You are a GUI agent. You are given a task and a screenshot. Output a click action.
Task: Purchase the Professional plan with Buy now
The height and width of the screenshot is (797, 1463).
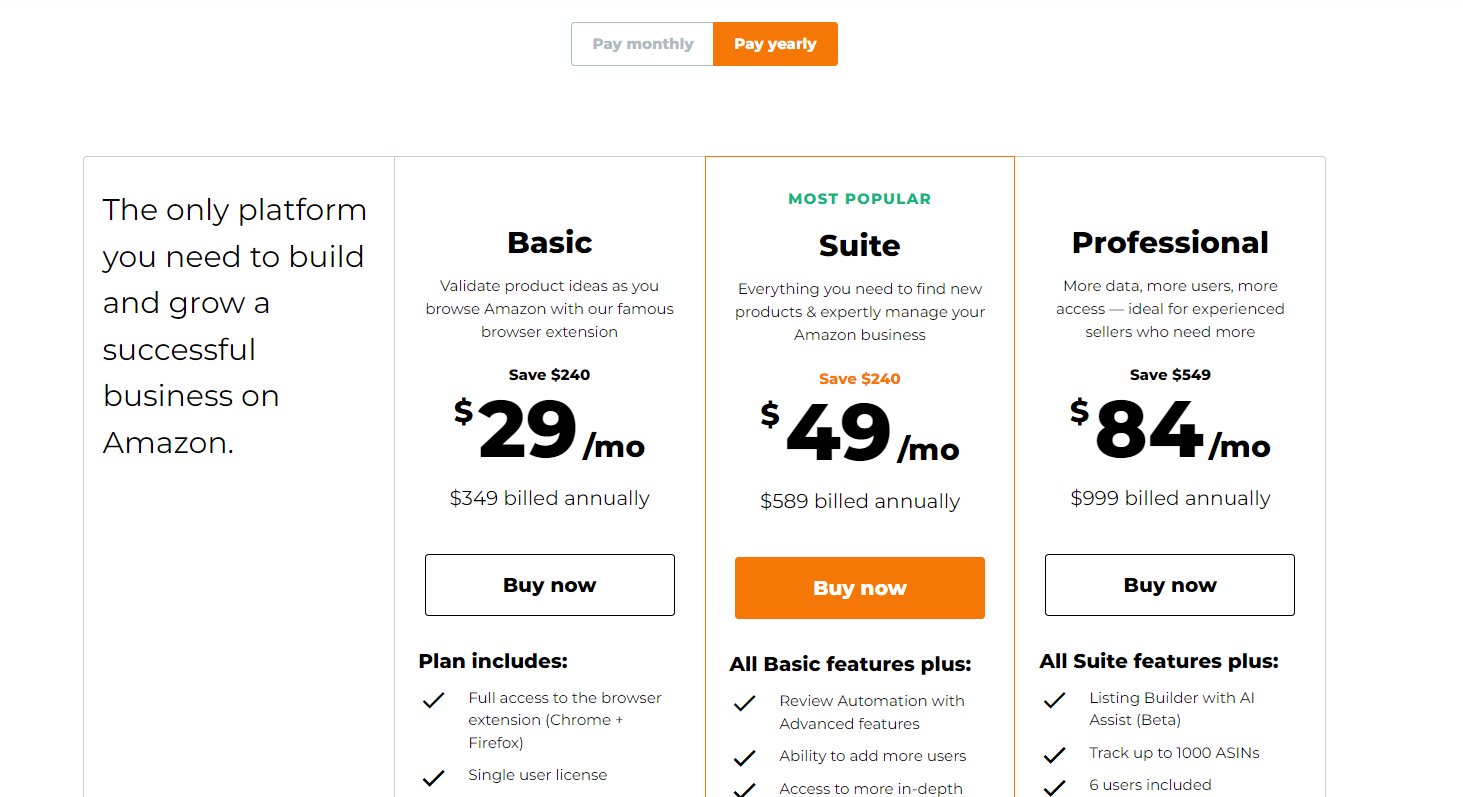(1169, 585)
